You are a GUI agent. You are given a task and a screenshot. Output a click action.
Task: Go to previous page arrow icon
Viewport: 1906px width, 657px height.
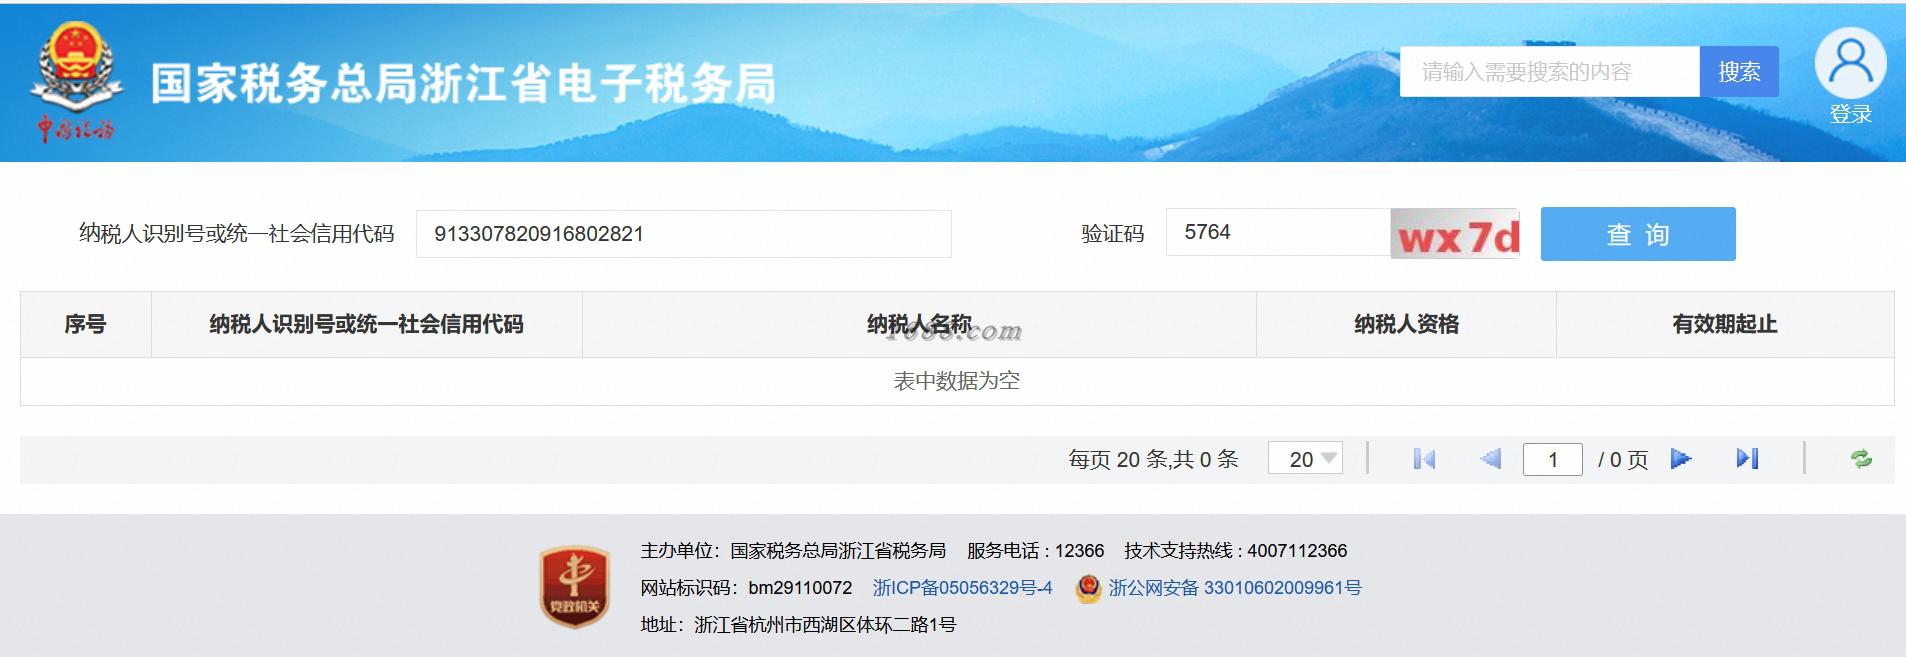pos(1490,459)
